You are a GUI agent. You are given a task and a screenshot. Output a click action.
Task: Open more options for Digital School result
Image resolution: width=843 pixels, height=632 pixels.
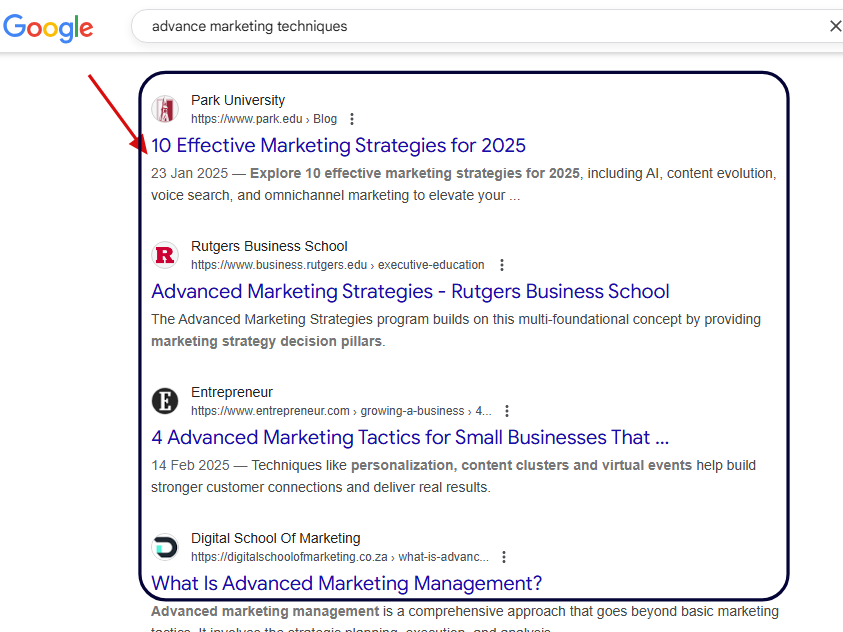pyautogui.click(x=504, y=557)
